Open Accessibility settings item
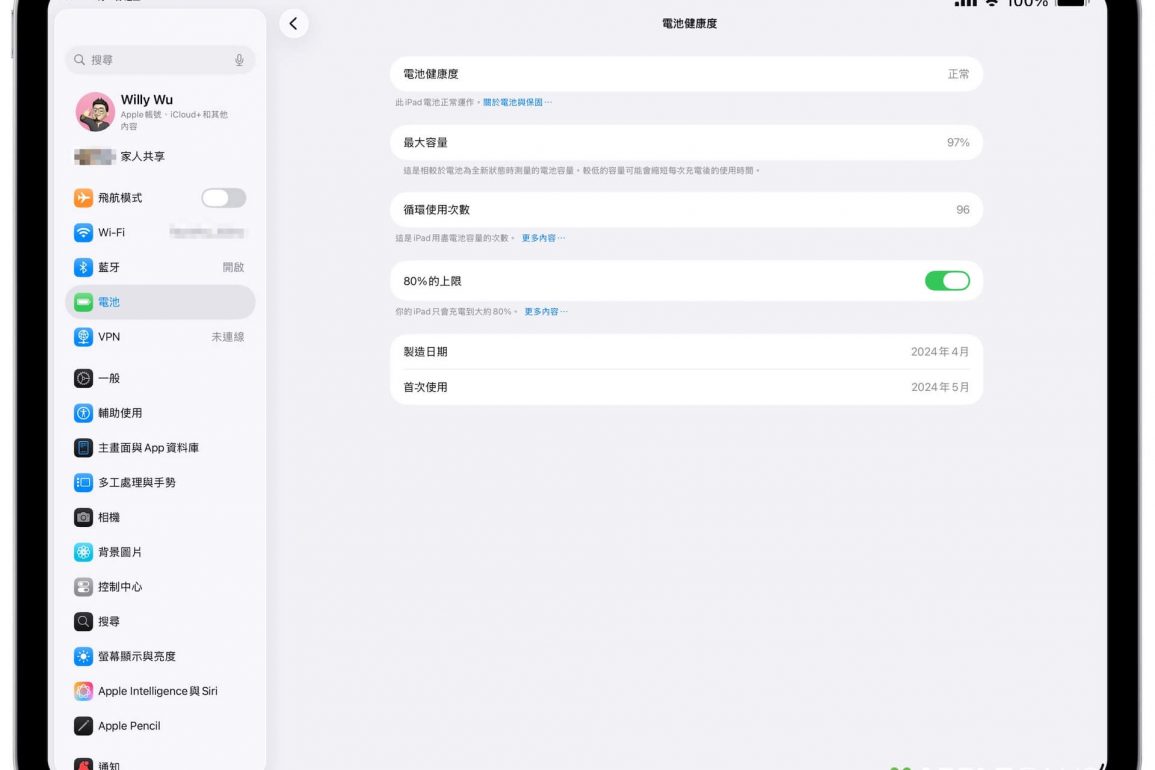Screen dimensions: 1155x770 [160, 413]
